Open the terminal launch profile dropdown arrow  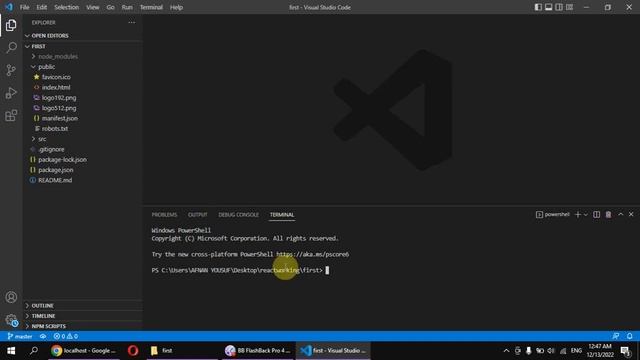pyautogui.click(x=586, y=215)
